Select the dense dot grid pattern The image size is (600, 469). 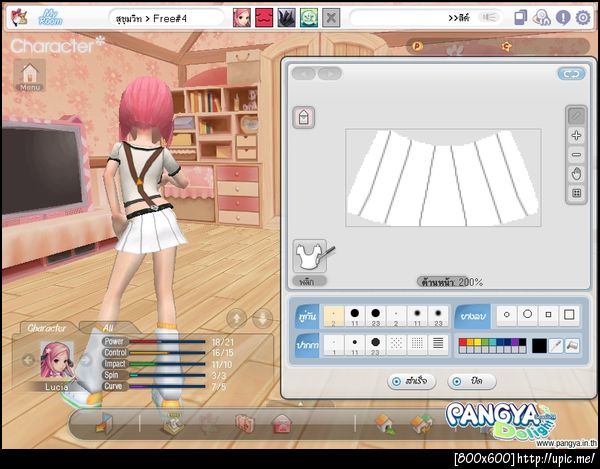417,344
